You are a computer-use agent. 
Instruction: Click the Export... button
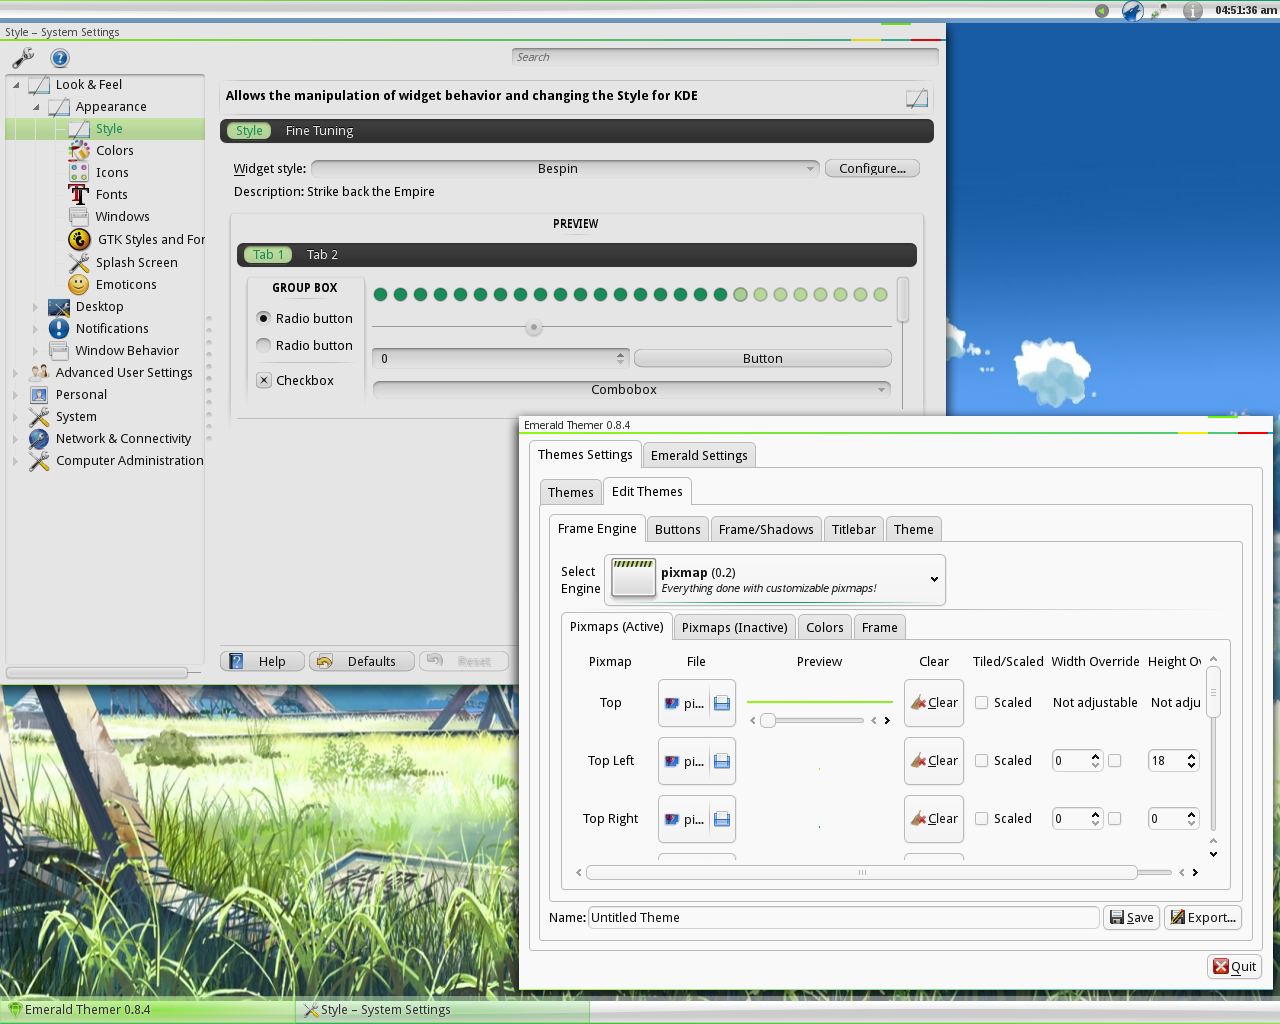pyautogui.click(x=1203, y=917)
